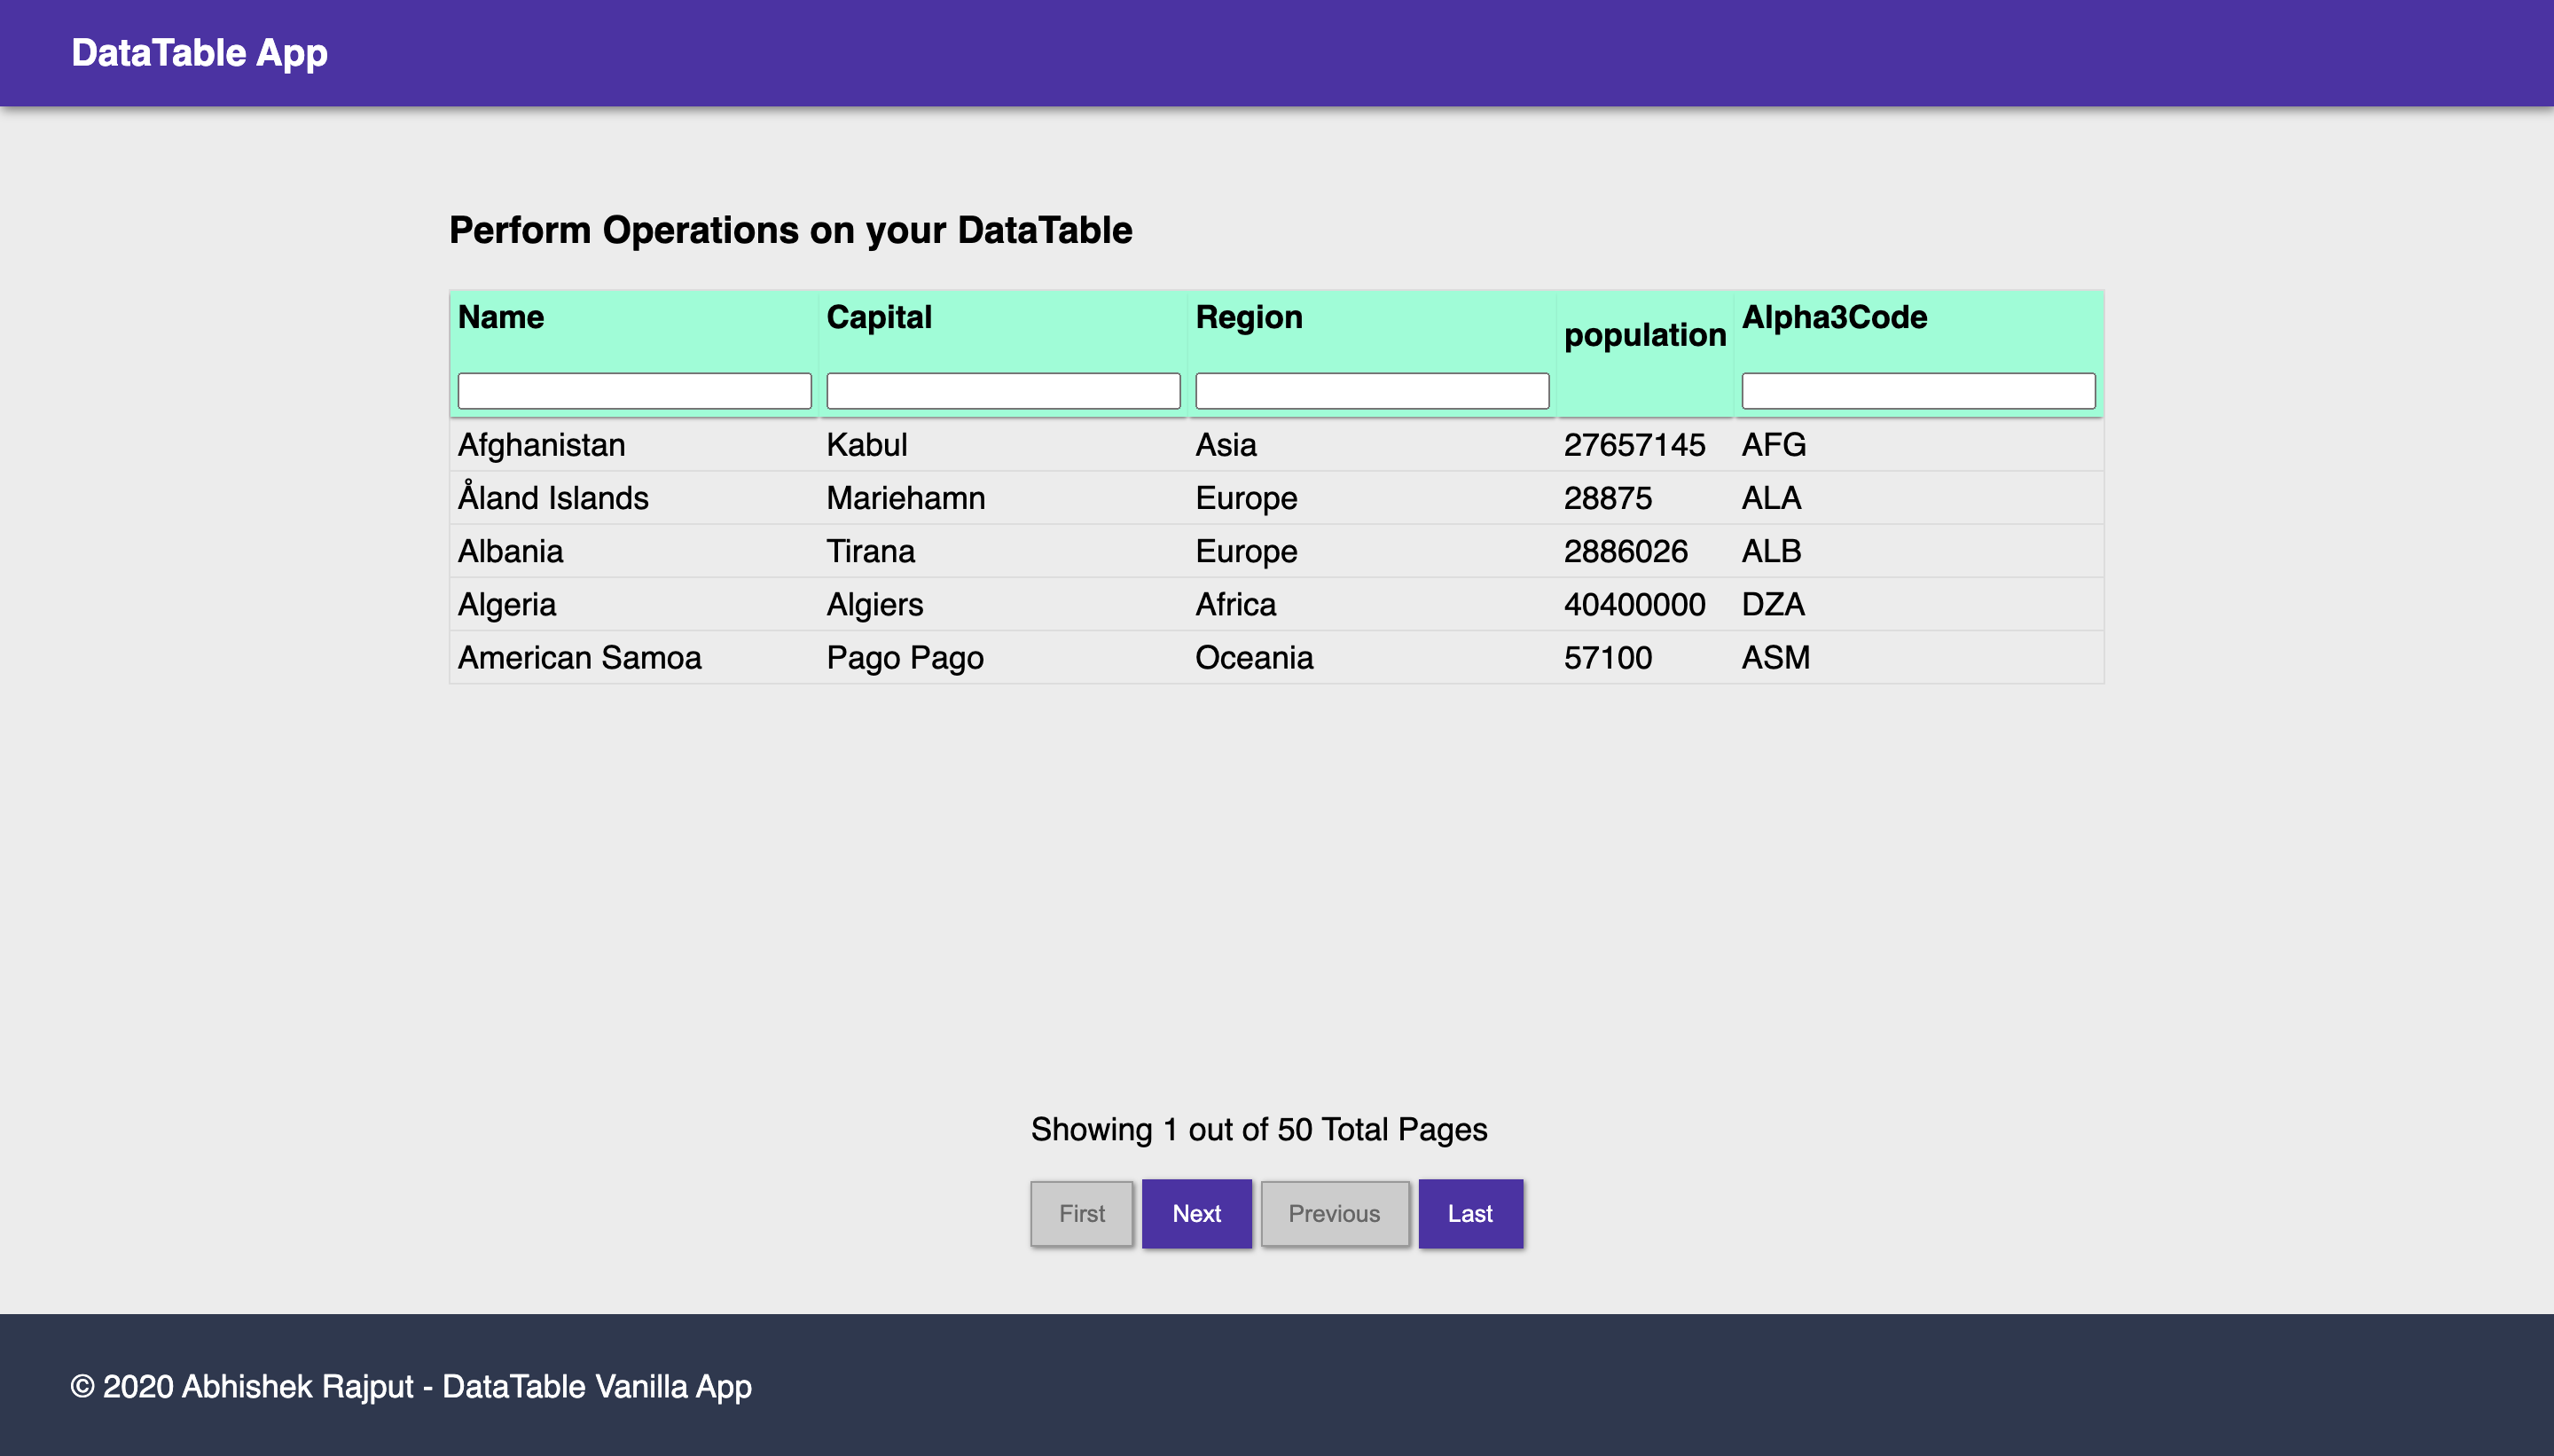Click into the Region filter box

(x=1371, y=390)
